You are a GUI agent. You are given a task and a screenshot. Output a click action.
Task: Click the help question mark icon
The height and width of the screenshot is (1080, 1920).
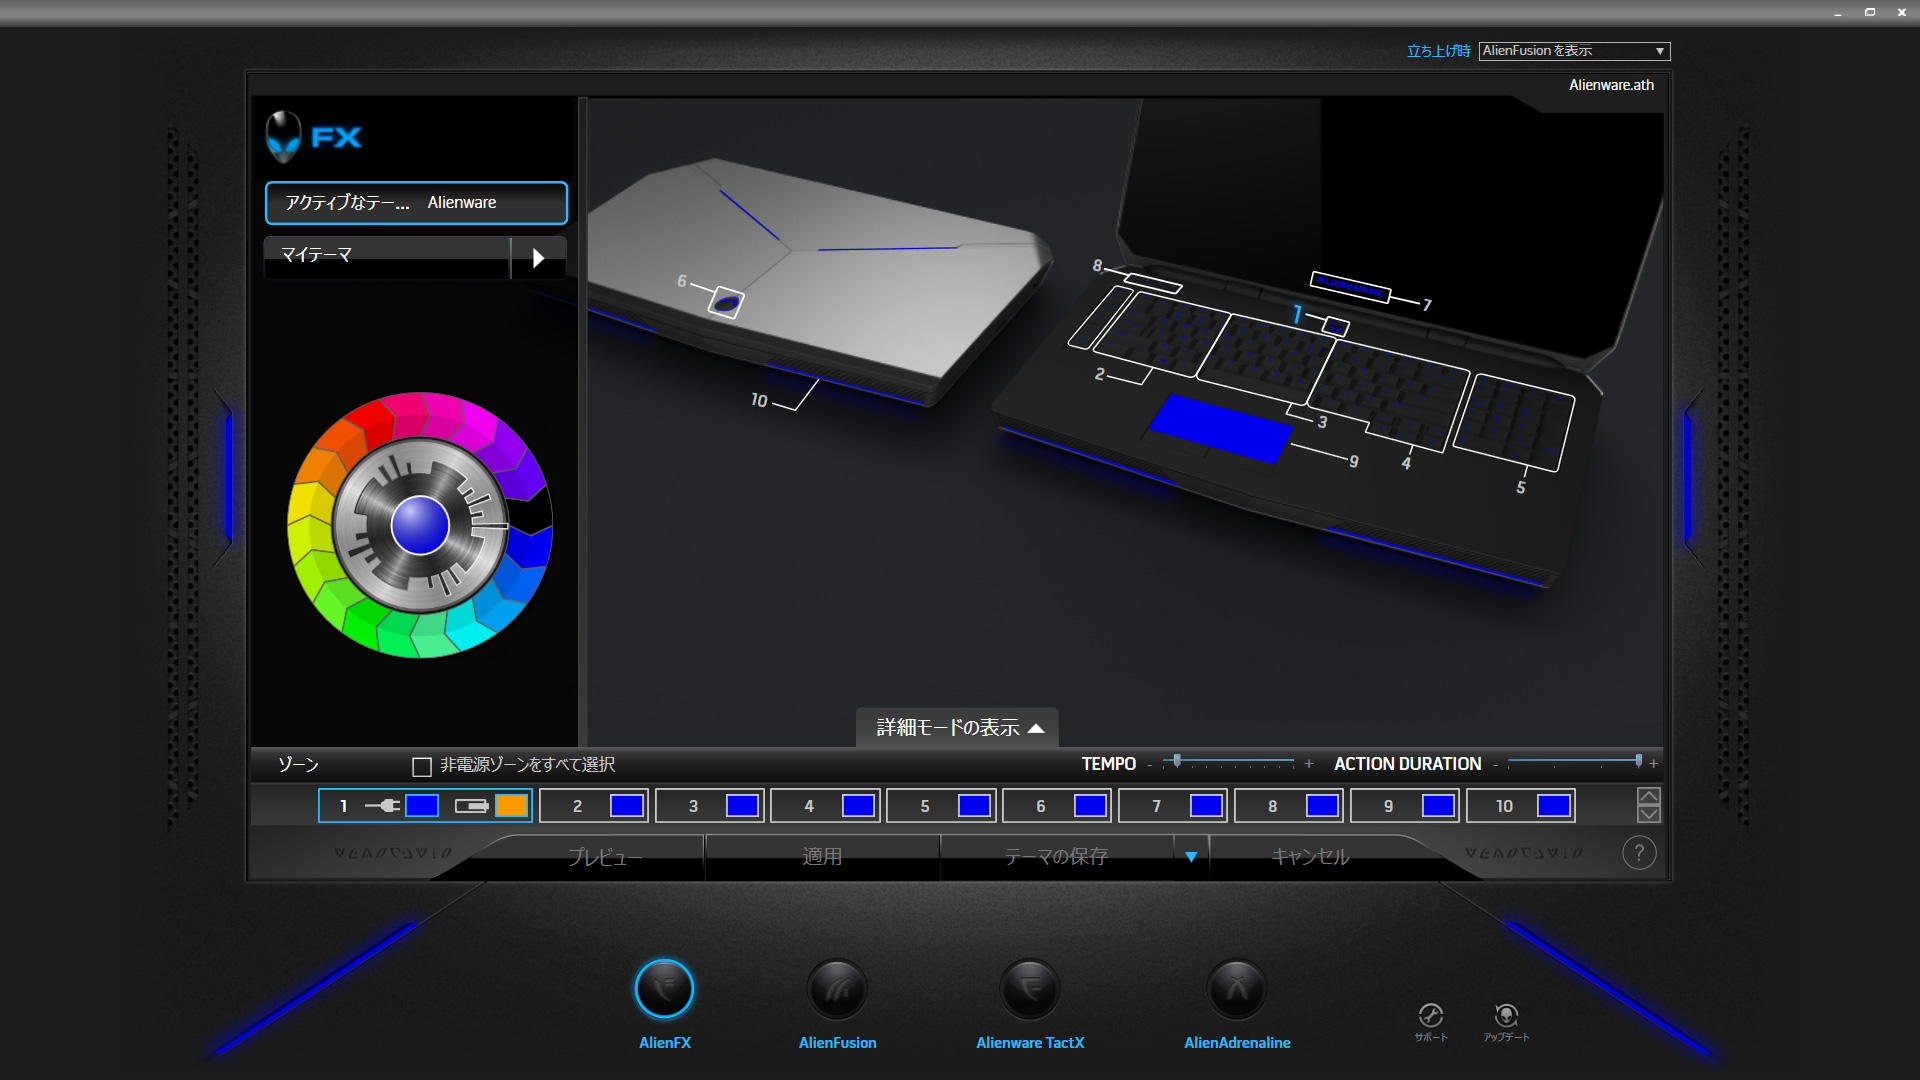[x=1639, y=853]
